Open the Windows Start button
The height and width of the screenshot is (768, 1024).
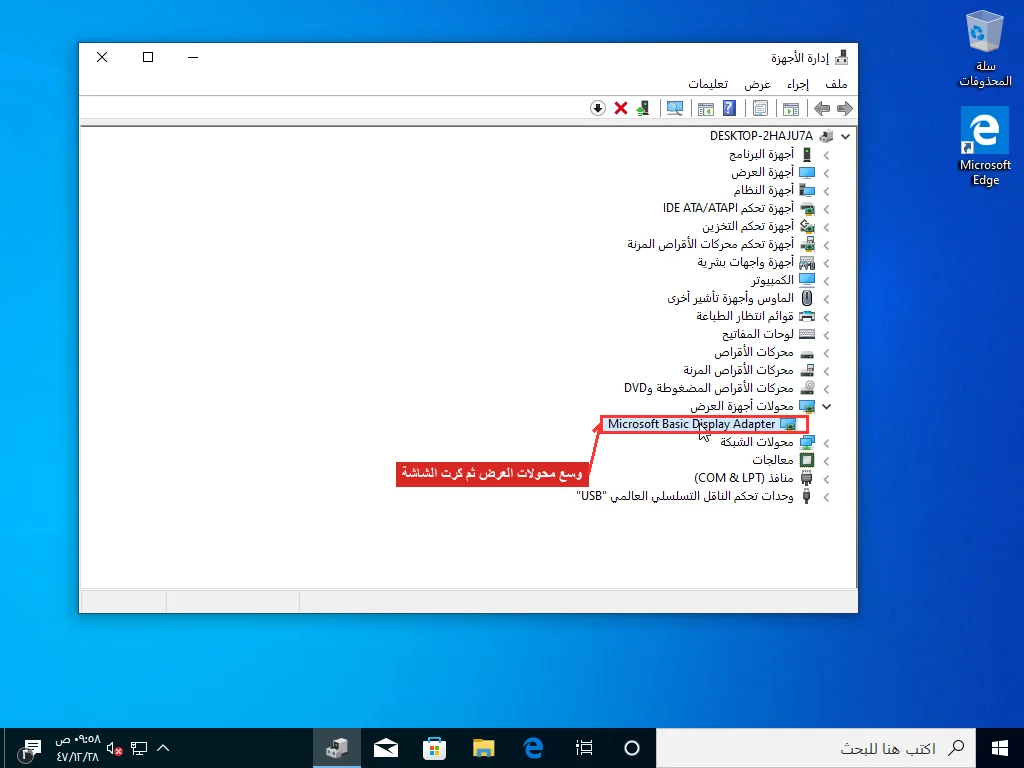(1000, 748)
